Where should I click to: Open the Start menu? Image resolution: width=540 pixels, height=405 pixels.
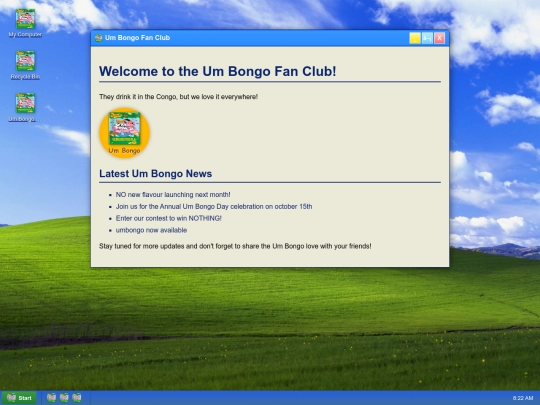click(19, 398)
